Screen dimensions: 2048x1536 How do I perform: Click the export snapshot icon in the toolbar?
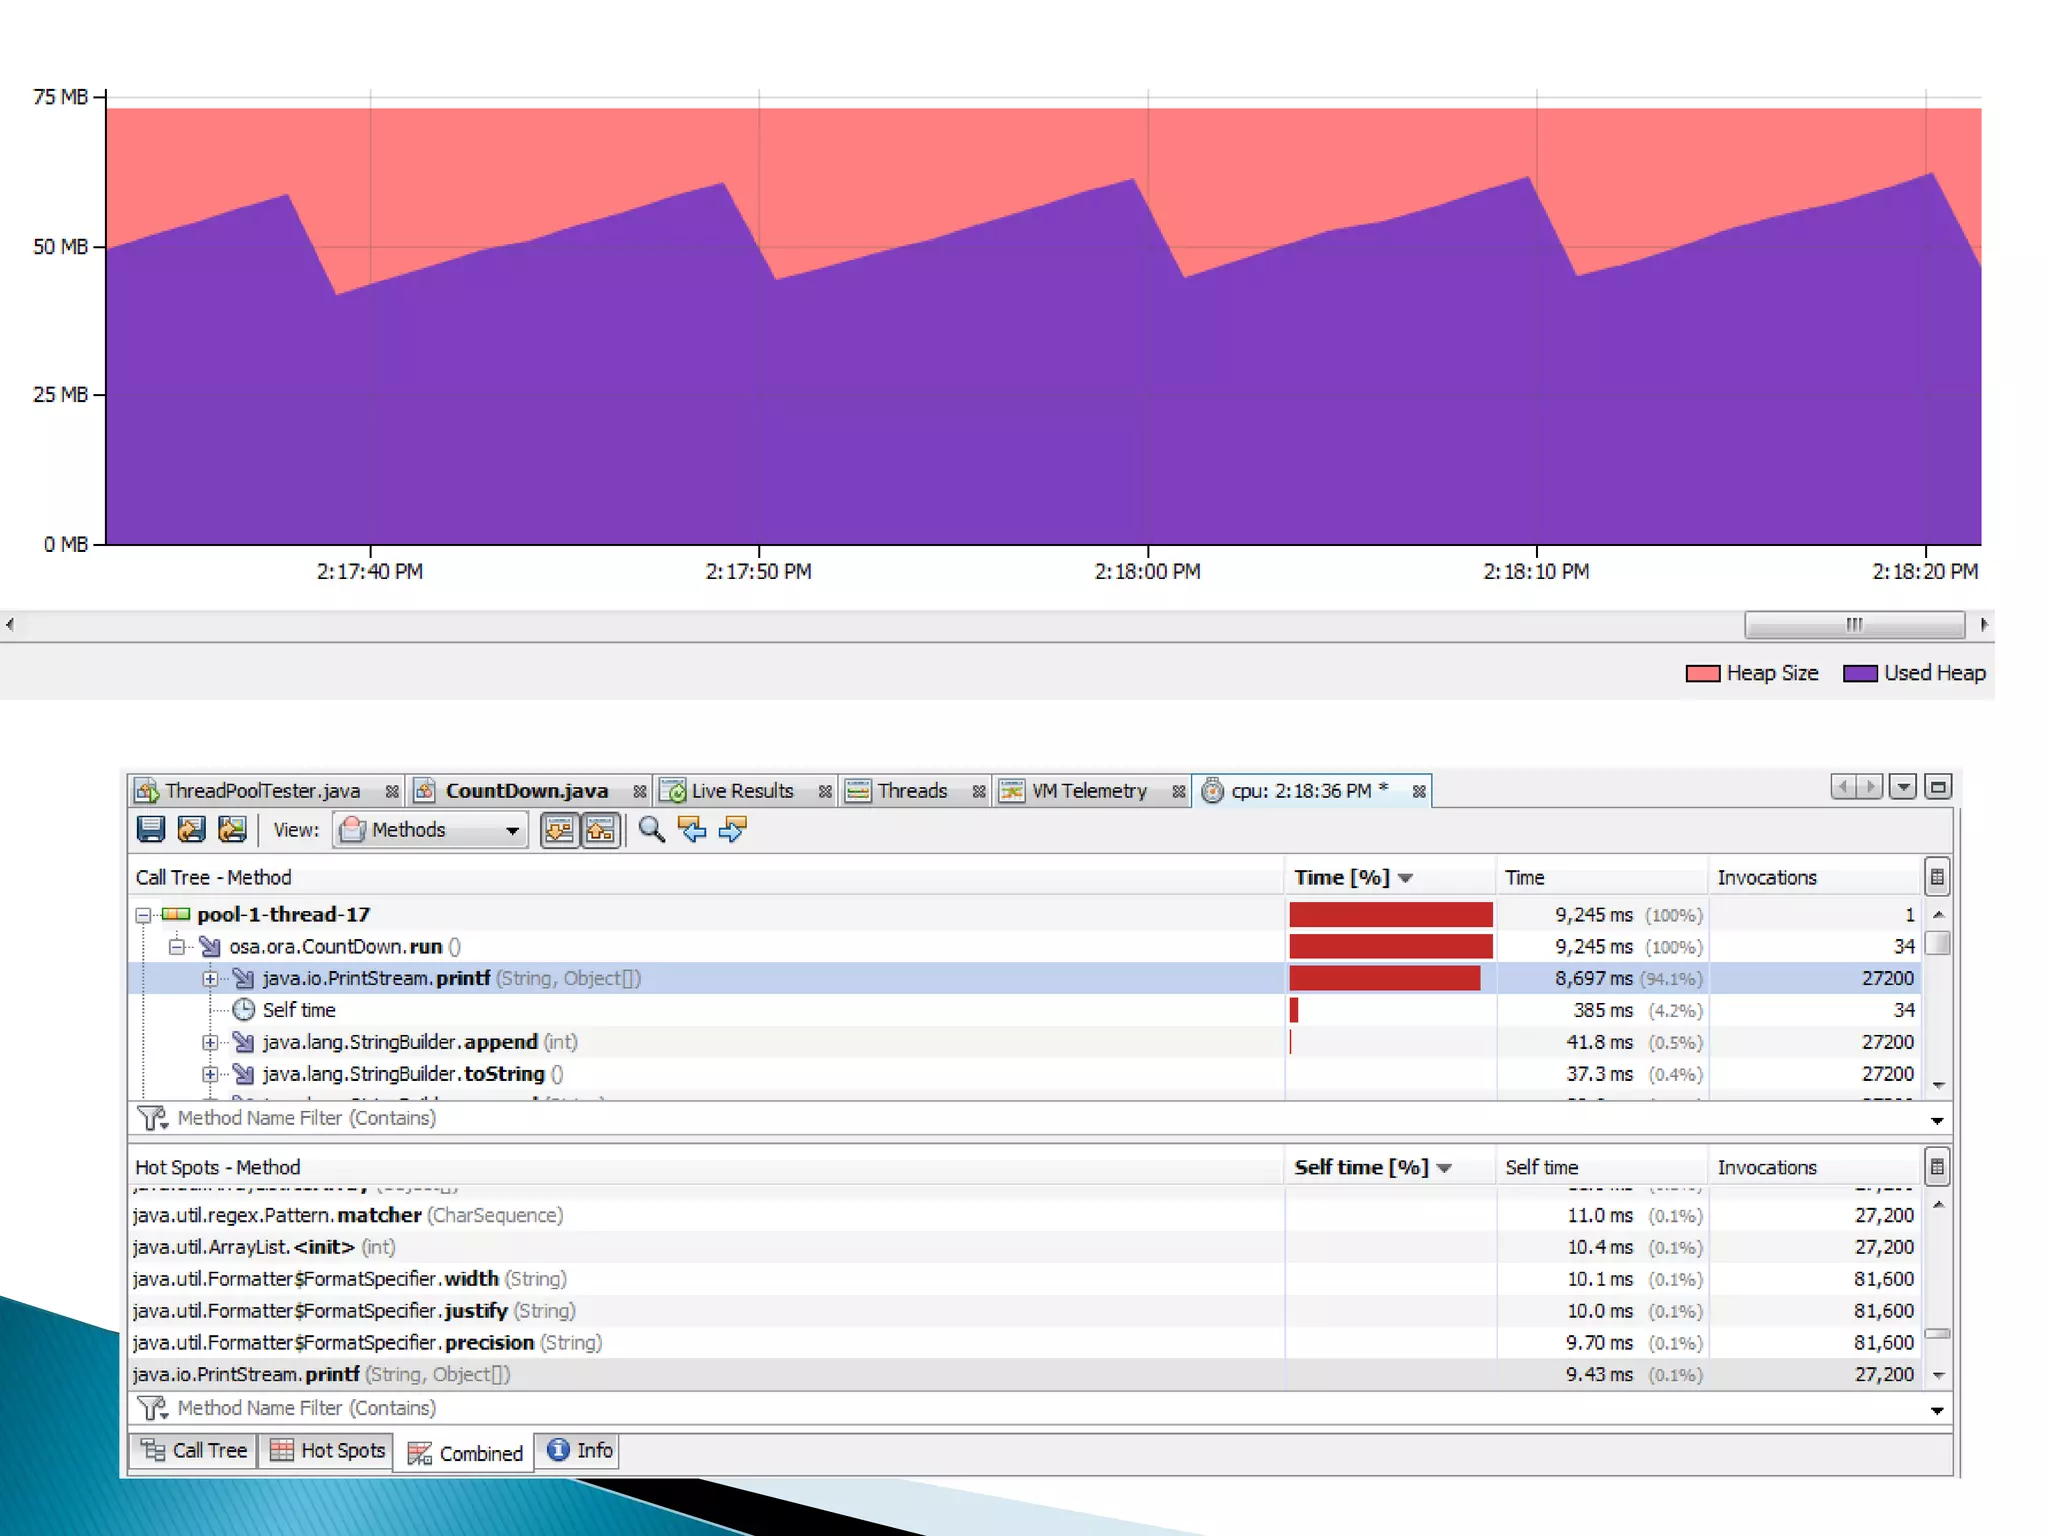pyautogui.click(x=191, y=829)
